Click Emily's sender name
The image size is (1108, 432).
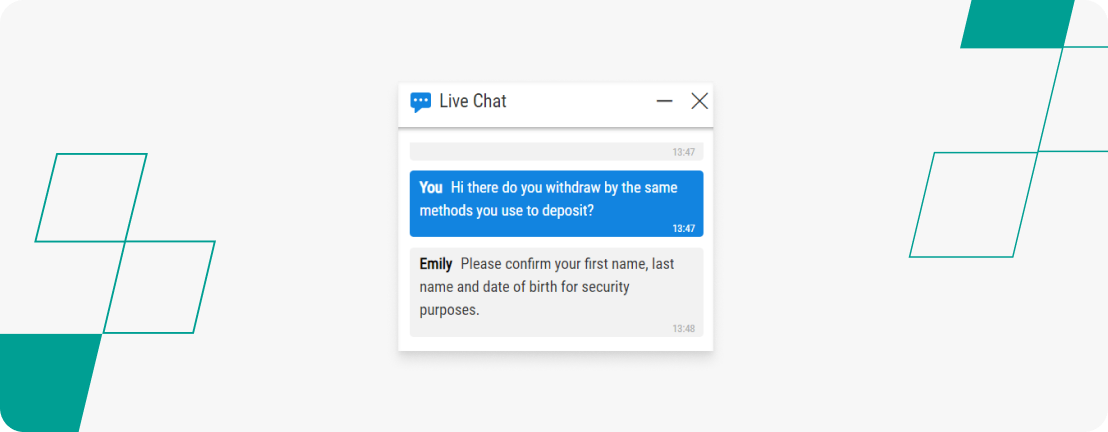[435, 264]
